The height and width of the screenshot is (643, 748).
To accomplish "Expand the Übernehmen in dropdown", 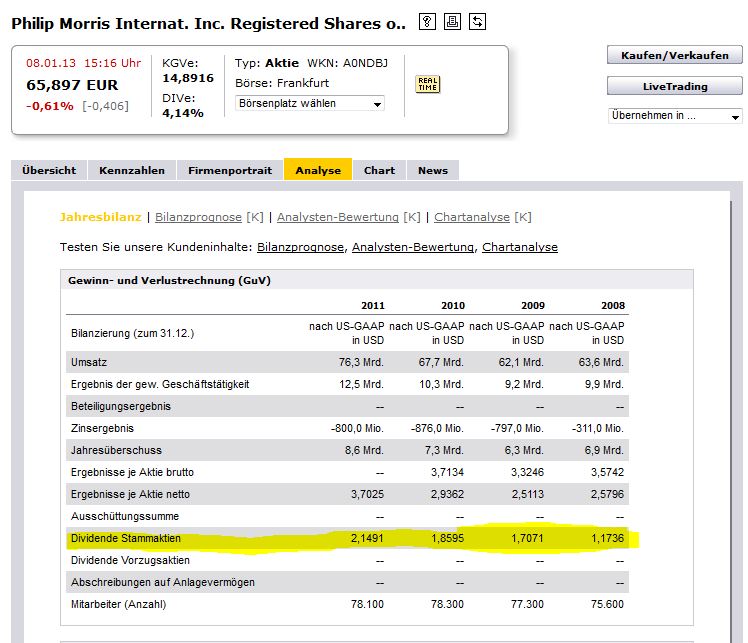I will [675, 116].
